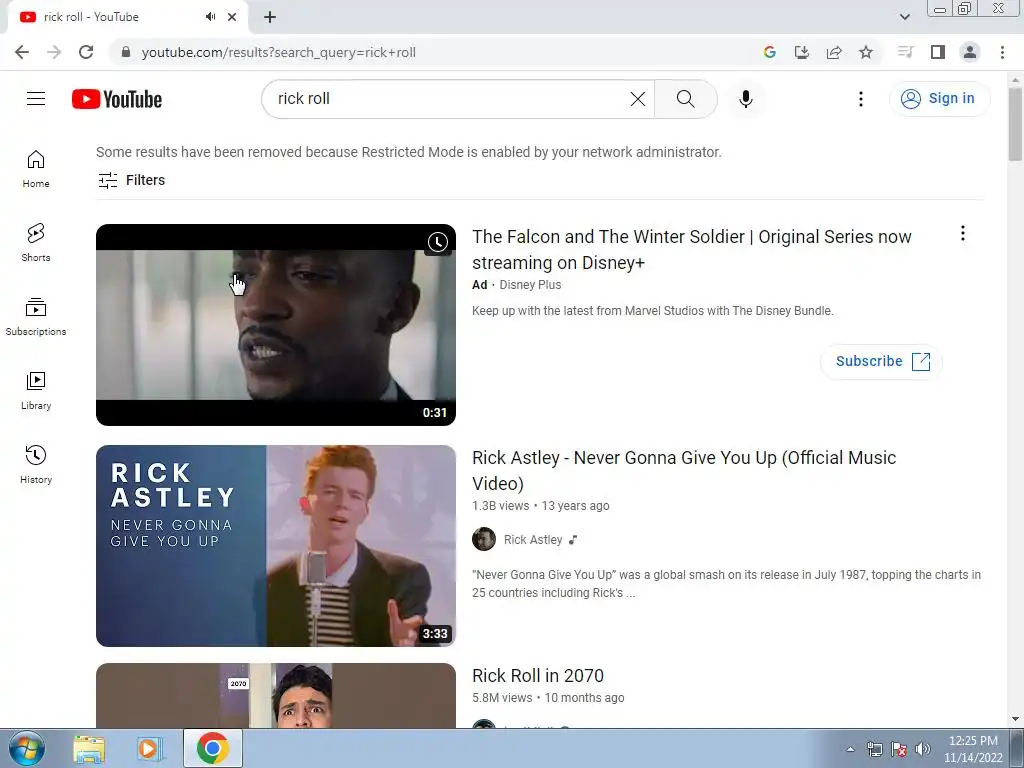Image resolution: width=1024 pixels, height=768 pixels.
Task: Click the scrollbar down arrow
Action: (1015, 720)
